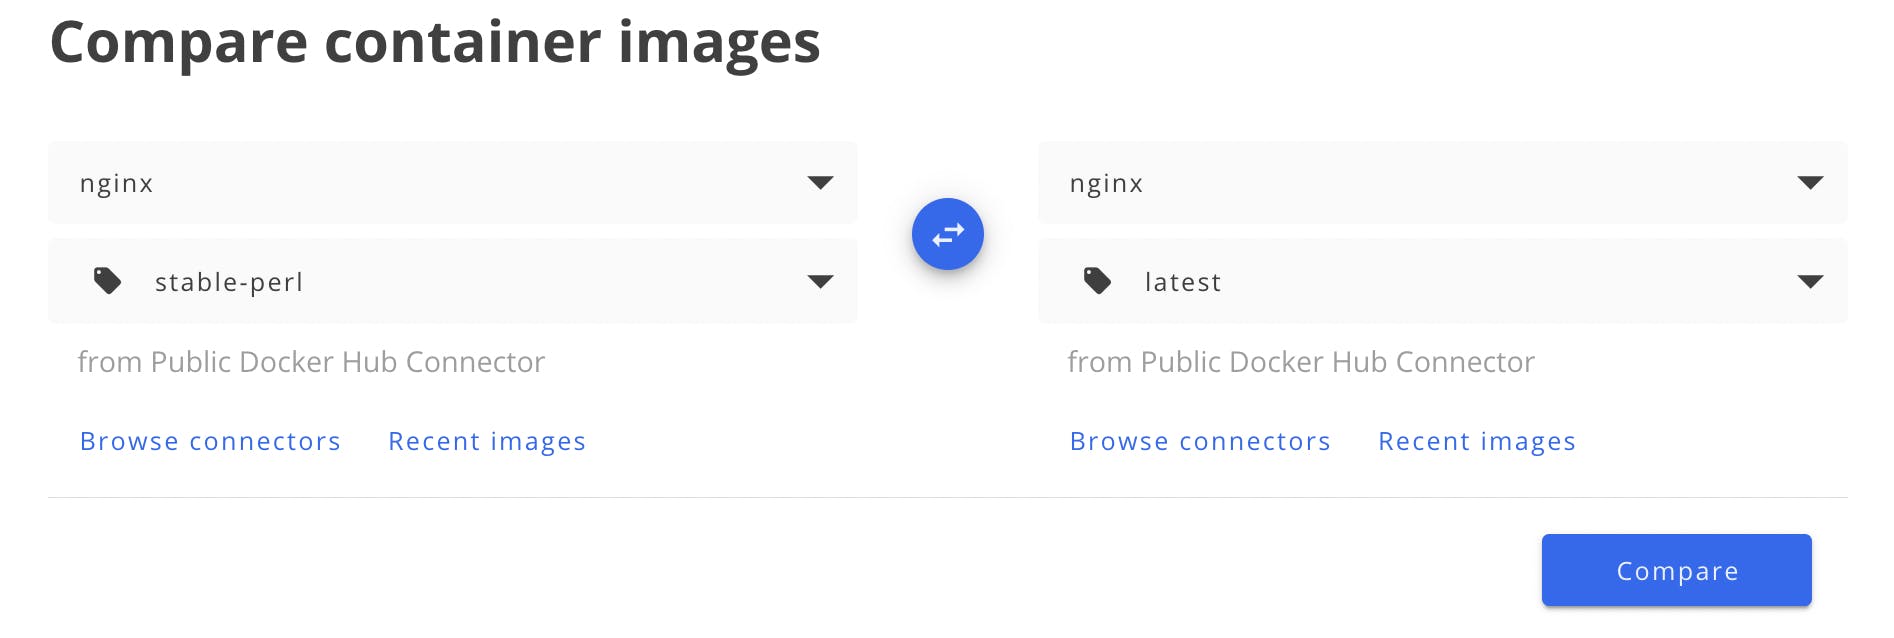Click the blue swap images button
The image size is (1894, 638).
pyautogui.click(x=947, y=234)
